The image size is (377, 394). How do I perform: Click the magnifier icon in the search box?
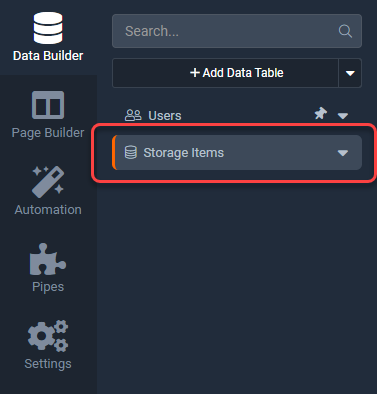pos(345,31)
